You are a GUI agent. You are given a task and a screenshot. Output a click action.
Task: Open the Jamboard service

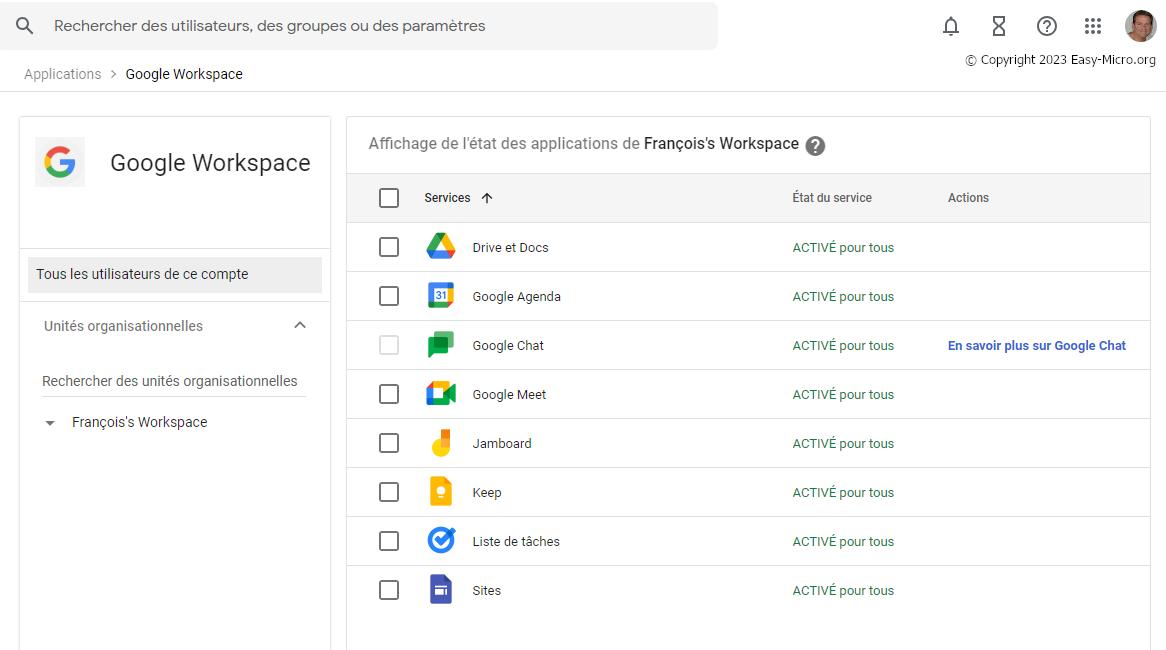coord(502,444)
